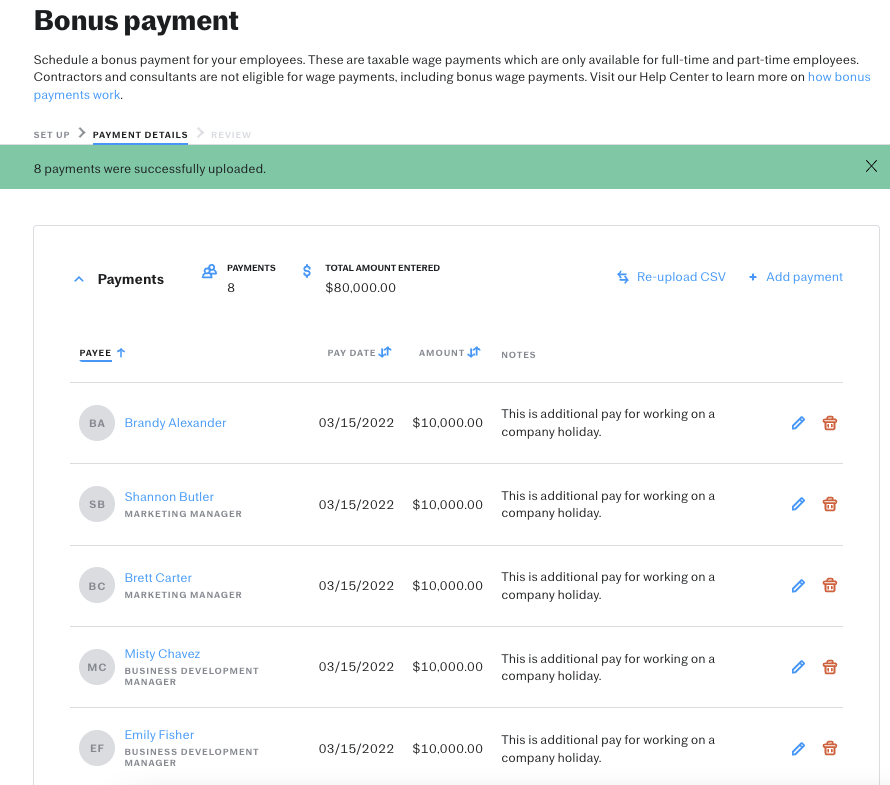
Task: Click Brandy Alexander's $10,000.00 amount
Action: [447, 423]
